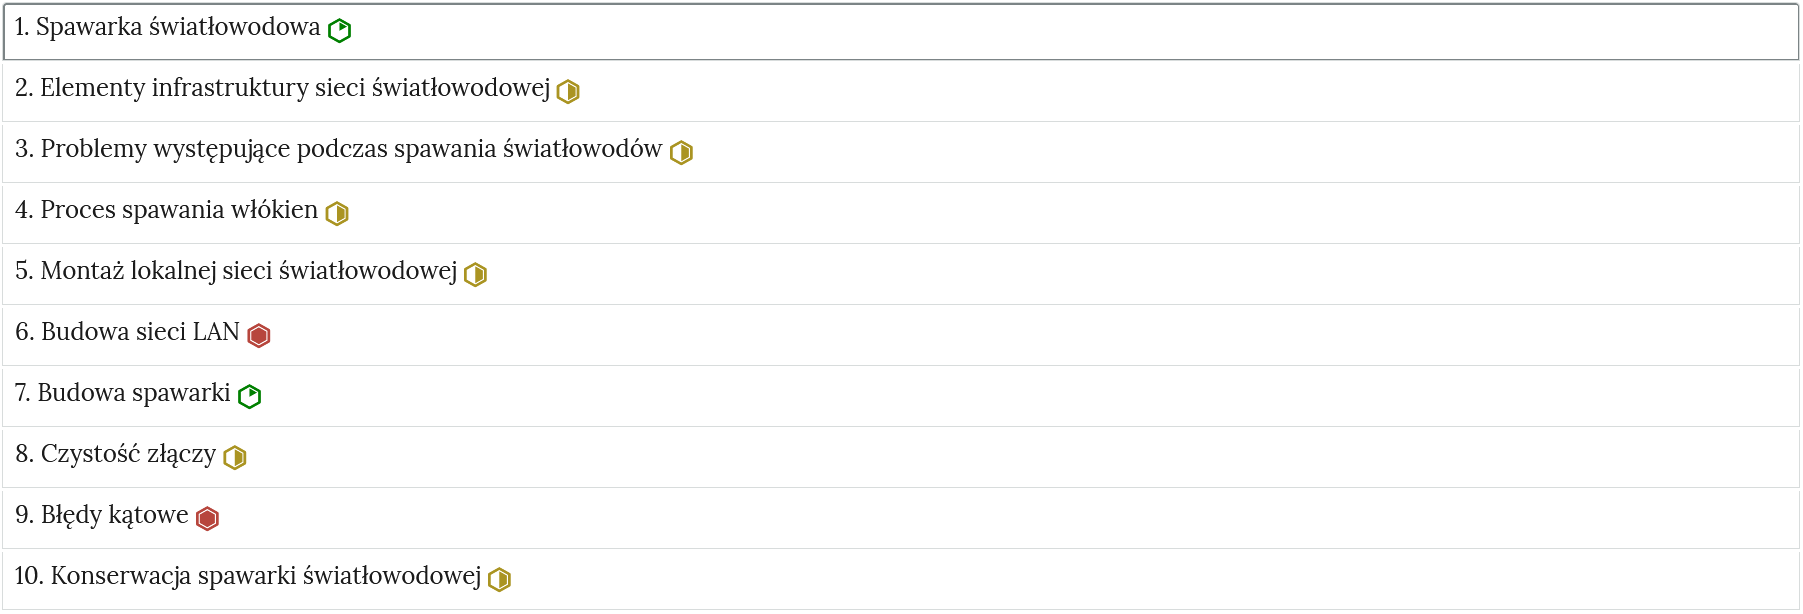
Task: Click yellow icon after Problemy występujące item
Action: tap(681, 153)
